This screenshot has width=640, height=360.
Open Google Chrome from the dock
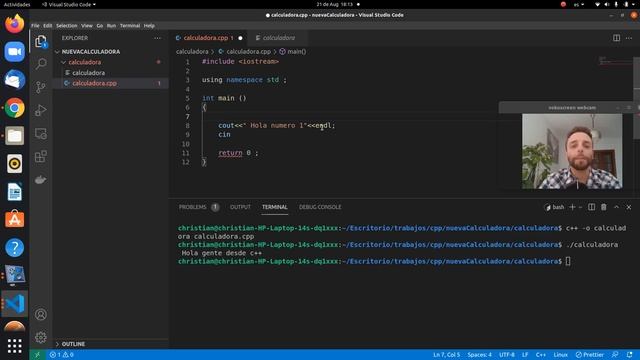pyautogui.click(x=15, y=108)
